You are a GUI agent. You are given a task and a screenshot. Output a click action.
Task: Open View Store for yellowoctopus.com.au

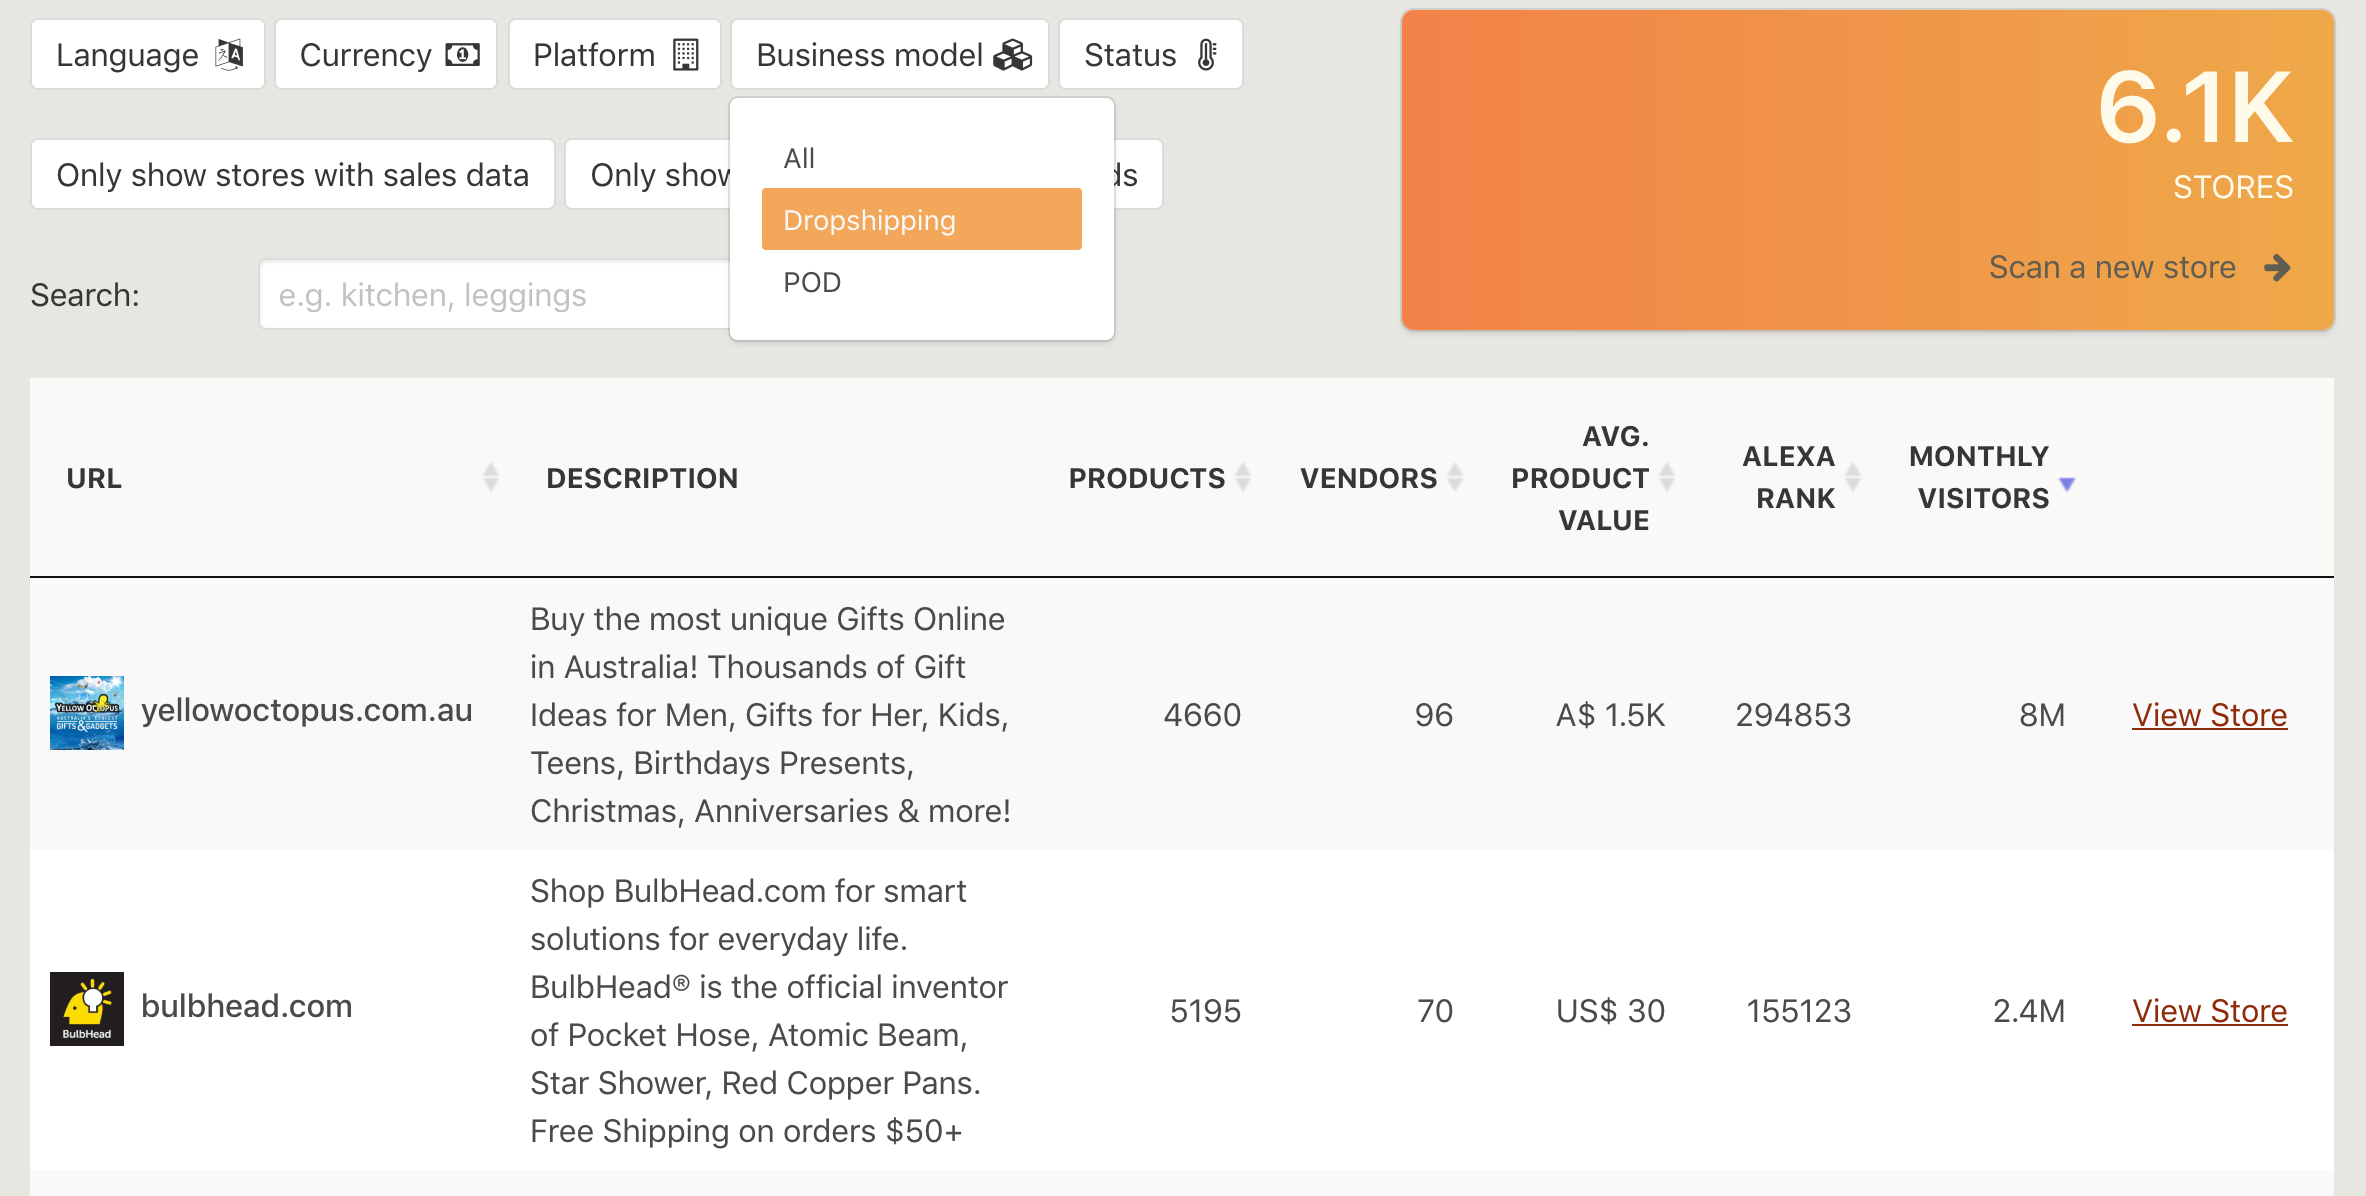tap(2209, 714)
